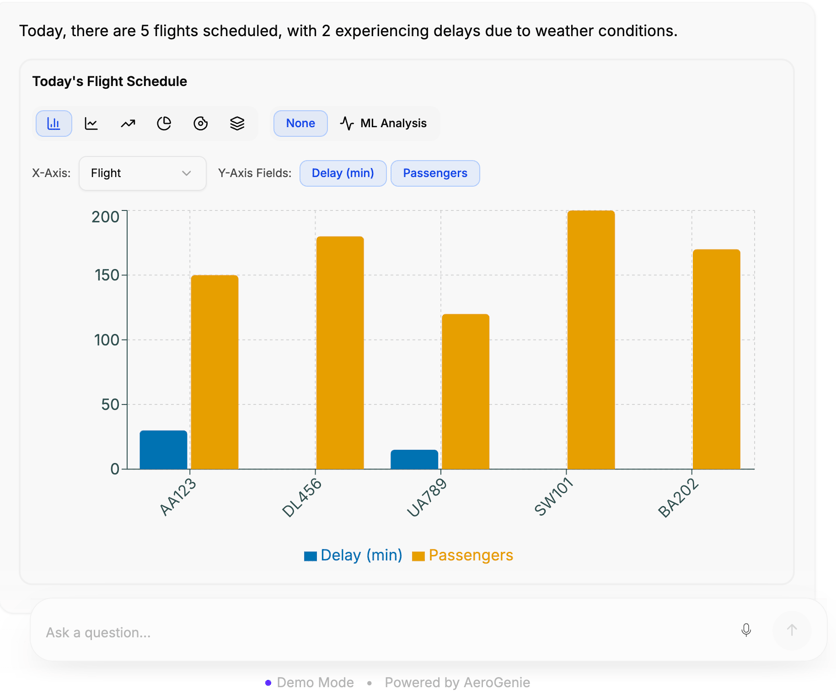
Task: Click Today's Flight Schedule header
Action: [x=110, y=81]
